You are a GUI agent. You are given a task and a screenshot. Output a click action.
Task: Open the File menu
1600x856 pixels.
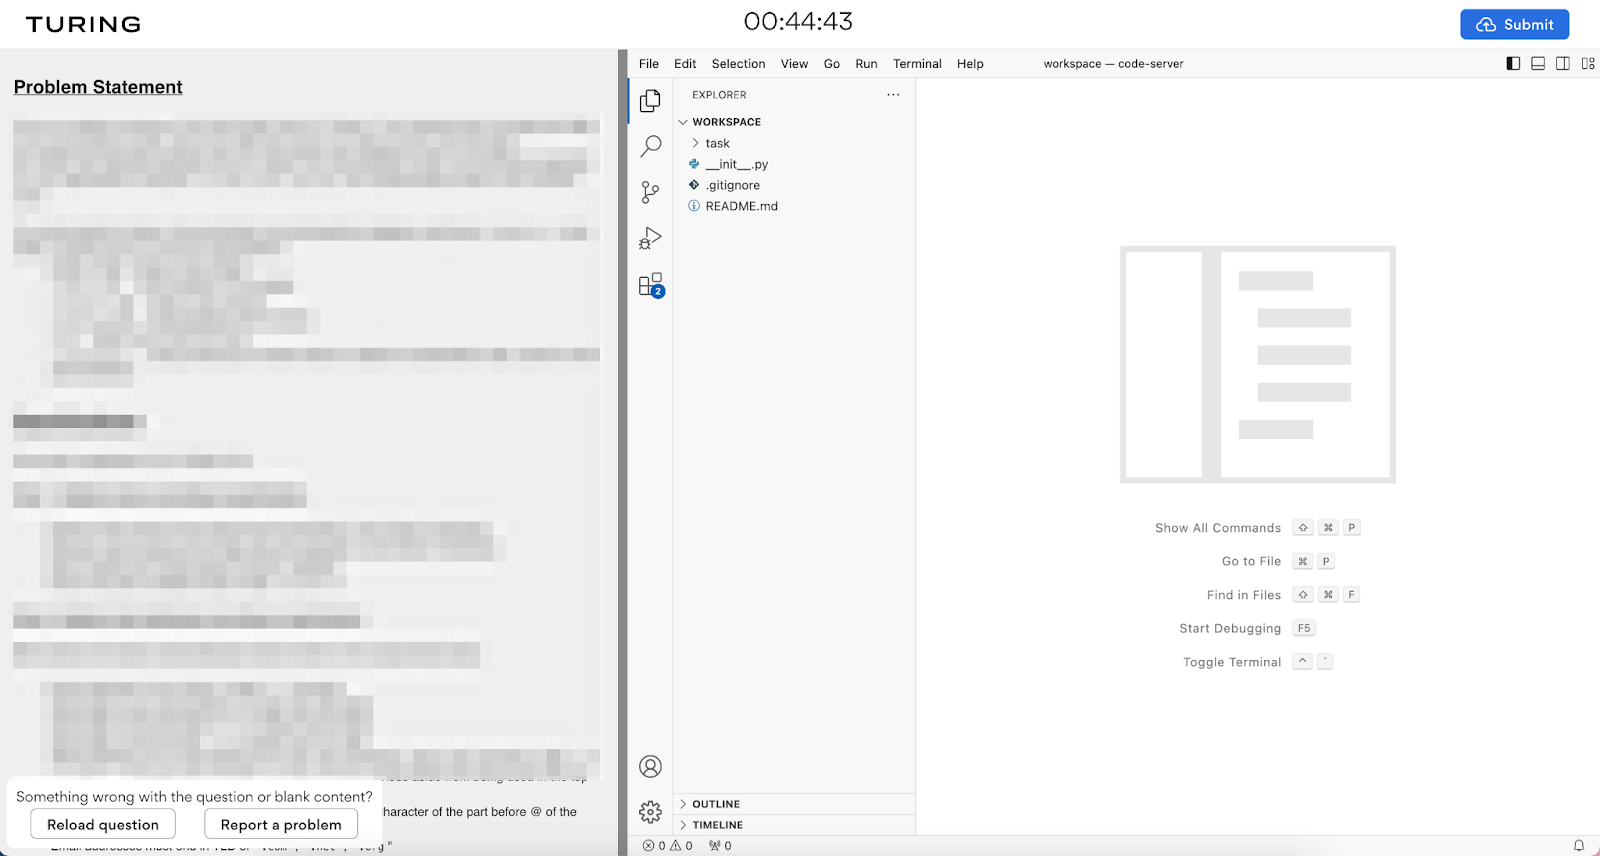pos(649,63)
